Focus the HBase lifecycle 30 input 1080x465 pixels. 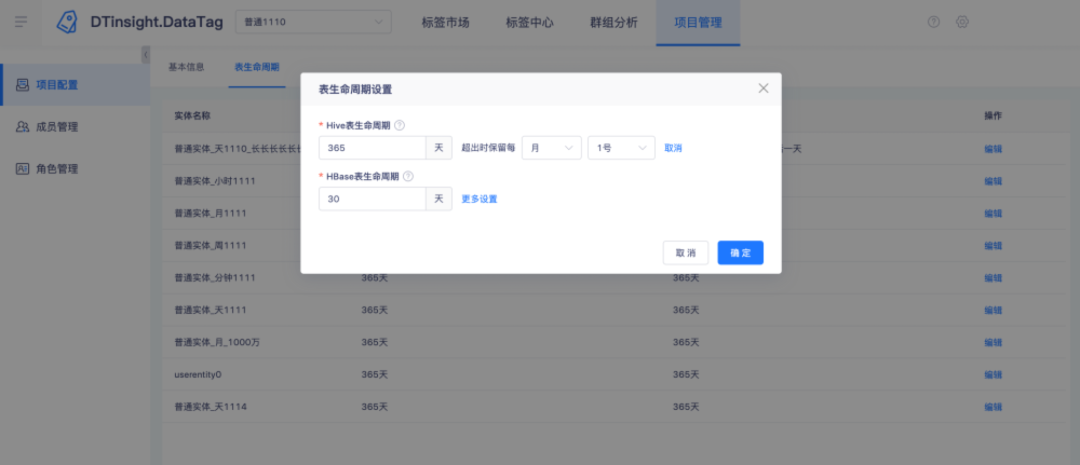pos(372,199)
